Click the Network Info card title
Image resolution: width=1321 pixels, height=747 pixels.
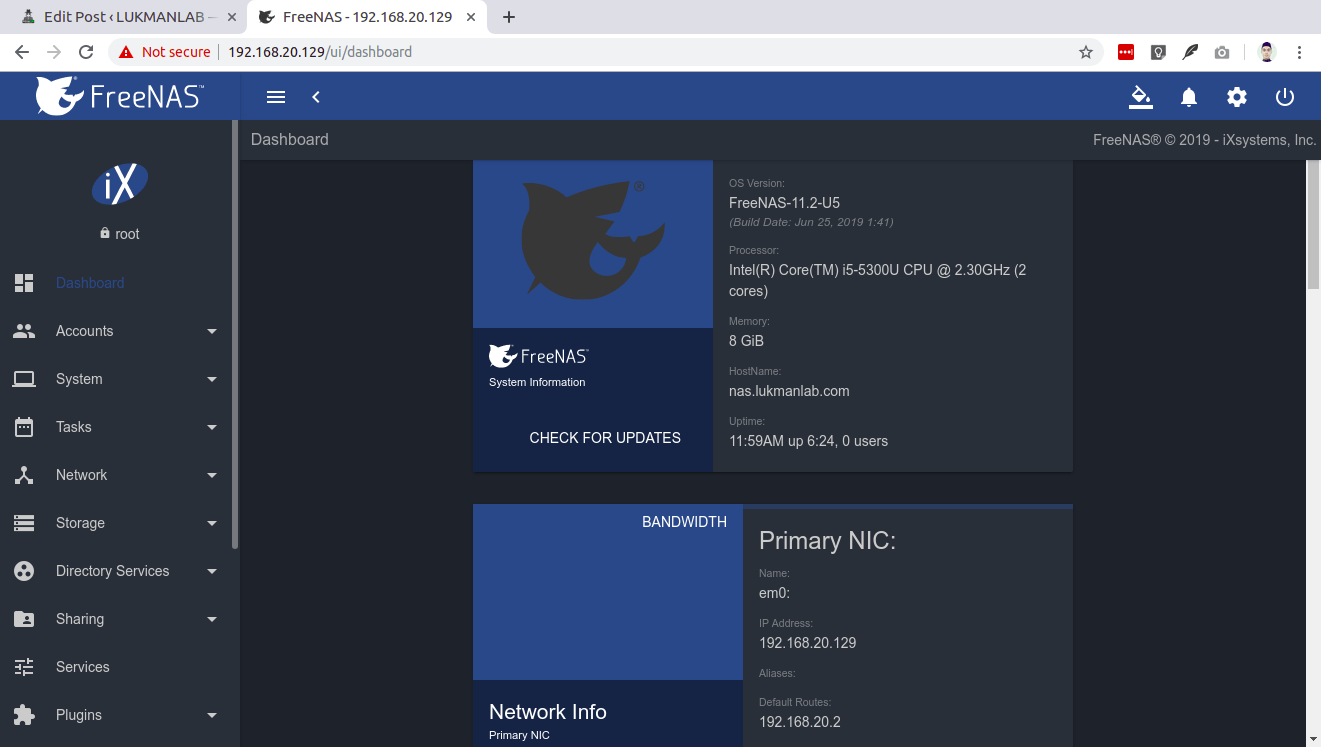click(x=548, y=712)
